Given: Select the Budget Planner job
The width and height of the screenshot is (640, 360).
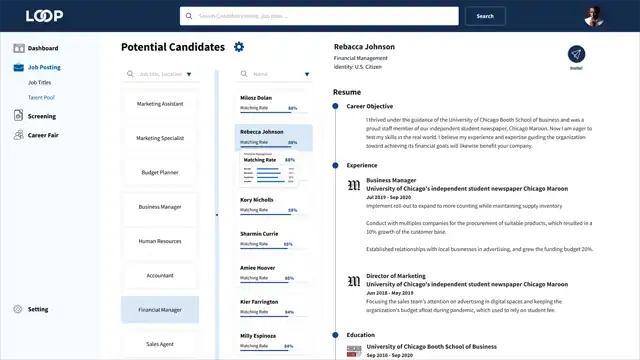Looking at the screenshot, I should coord(160,173).
